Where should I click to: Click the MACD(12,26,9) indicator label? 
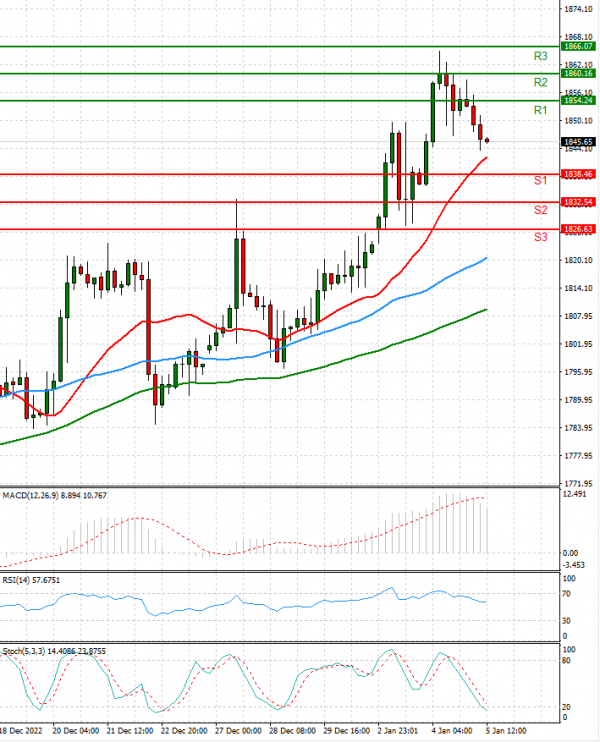click(x=54, y=495)
